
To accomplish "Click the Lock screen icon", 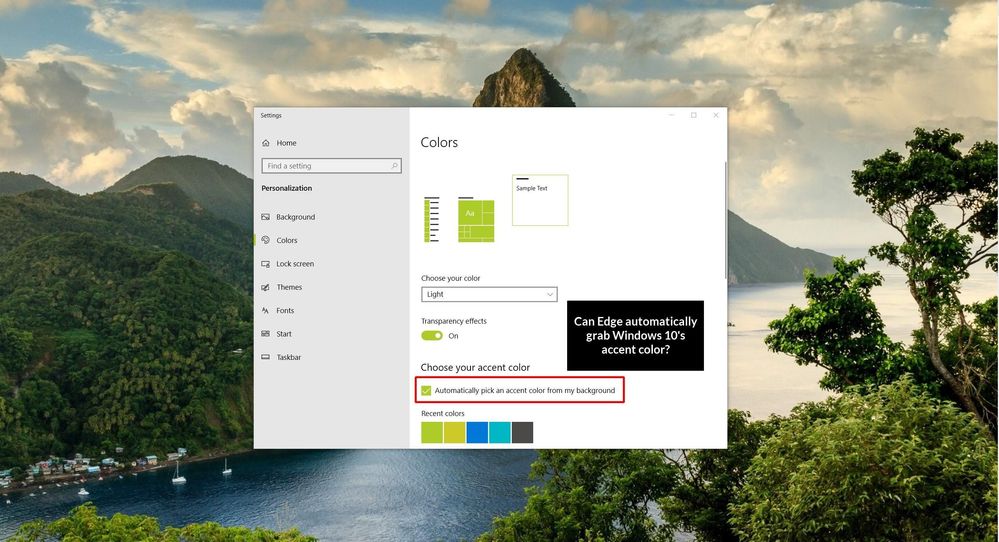I will point(266,264).
